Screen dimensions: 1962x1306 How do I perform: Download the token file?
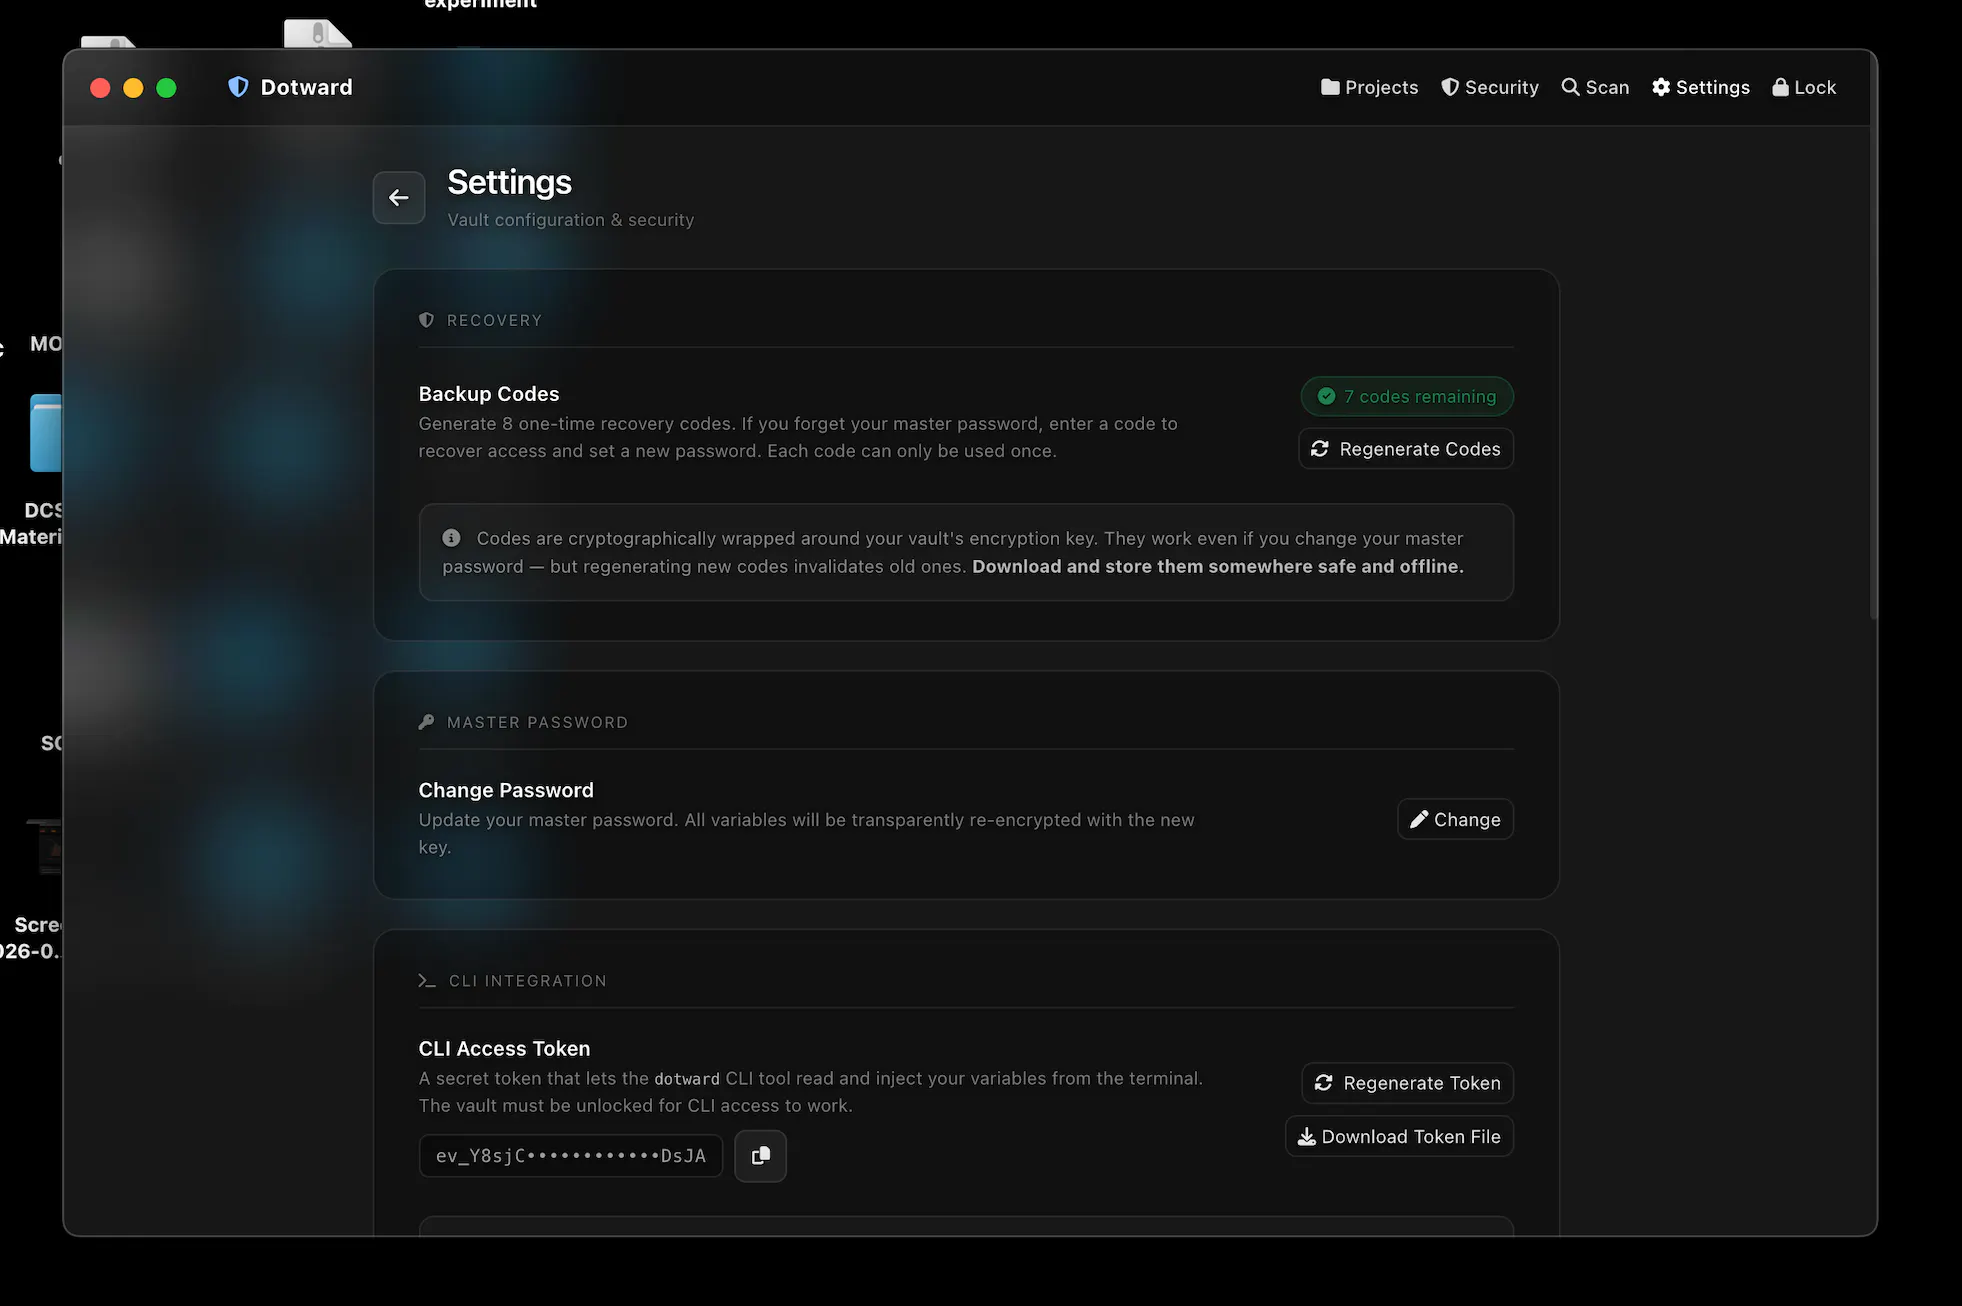1399,1136
